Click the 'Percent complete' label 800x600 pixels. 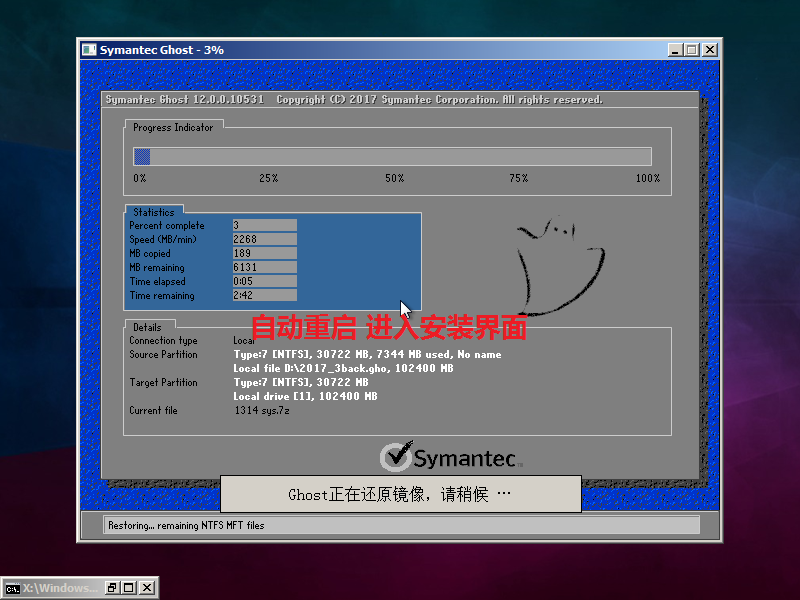[167, 226]
